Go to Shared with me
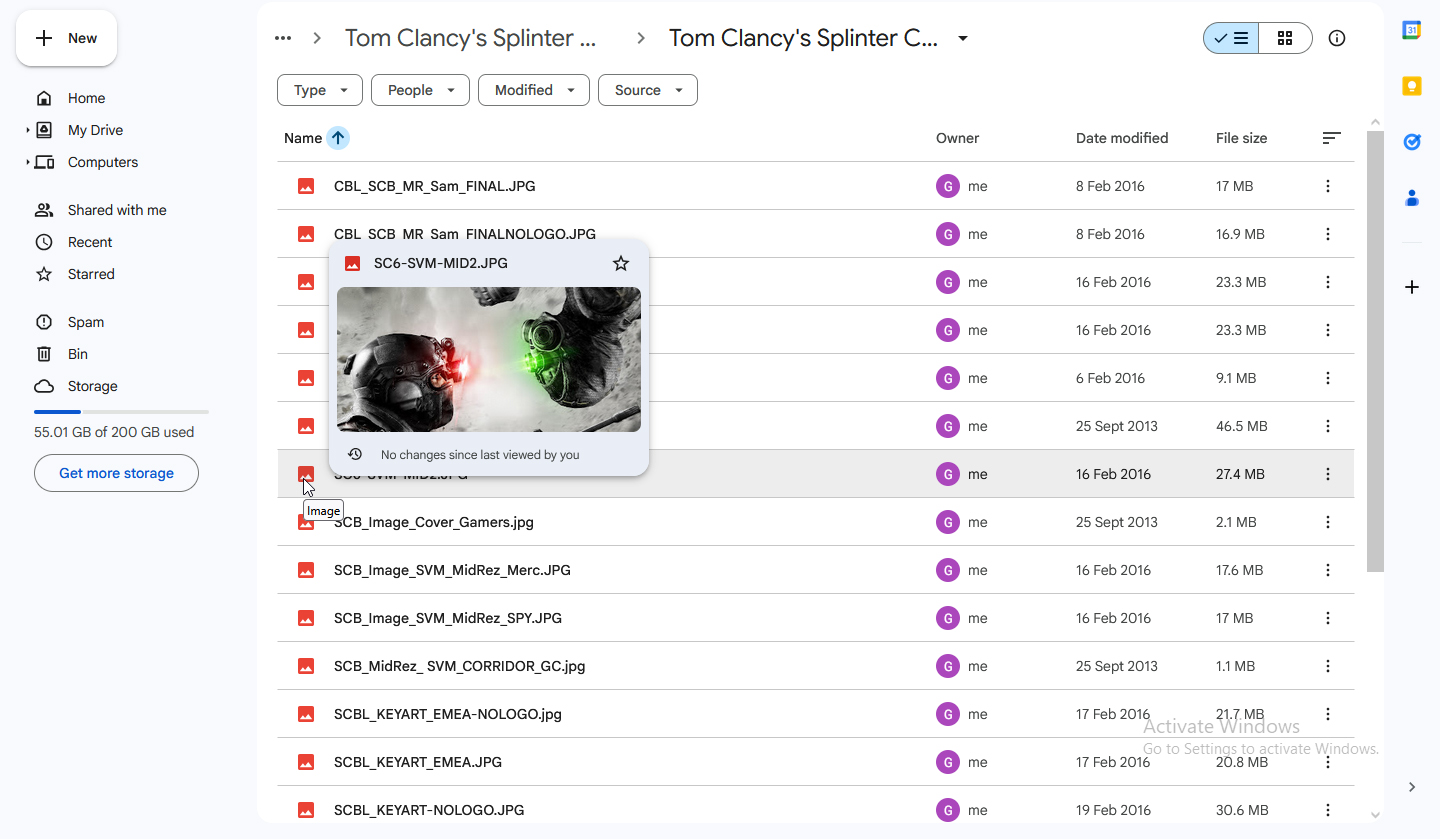This screenshot has height=839, width=1440. [x=117, y=210]
